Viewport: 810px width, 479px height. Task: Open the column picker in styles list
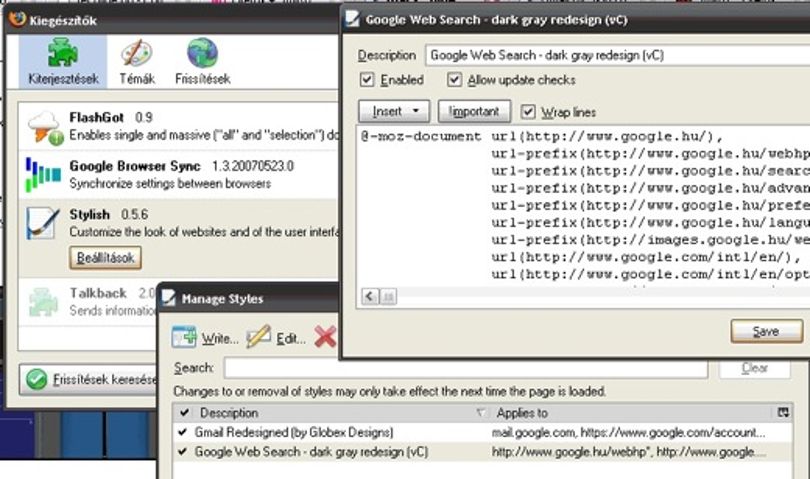[783, 412]
